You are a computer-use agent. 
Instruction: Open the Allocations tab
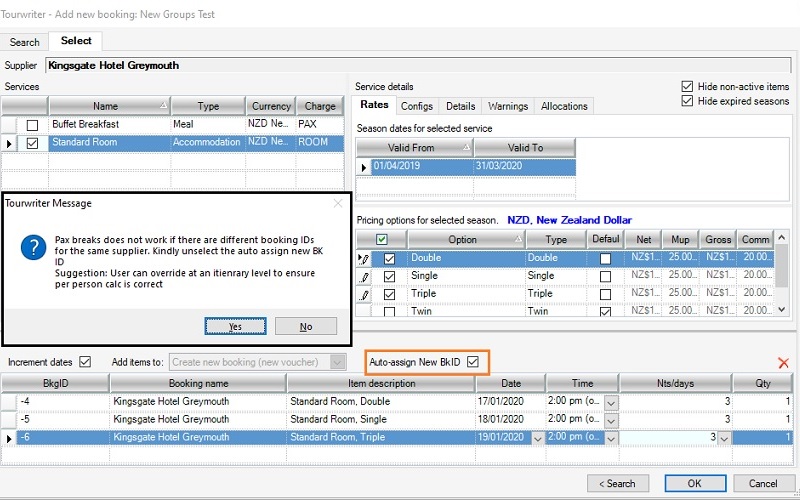tap(564, 106)
